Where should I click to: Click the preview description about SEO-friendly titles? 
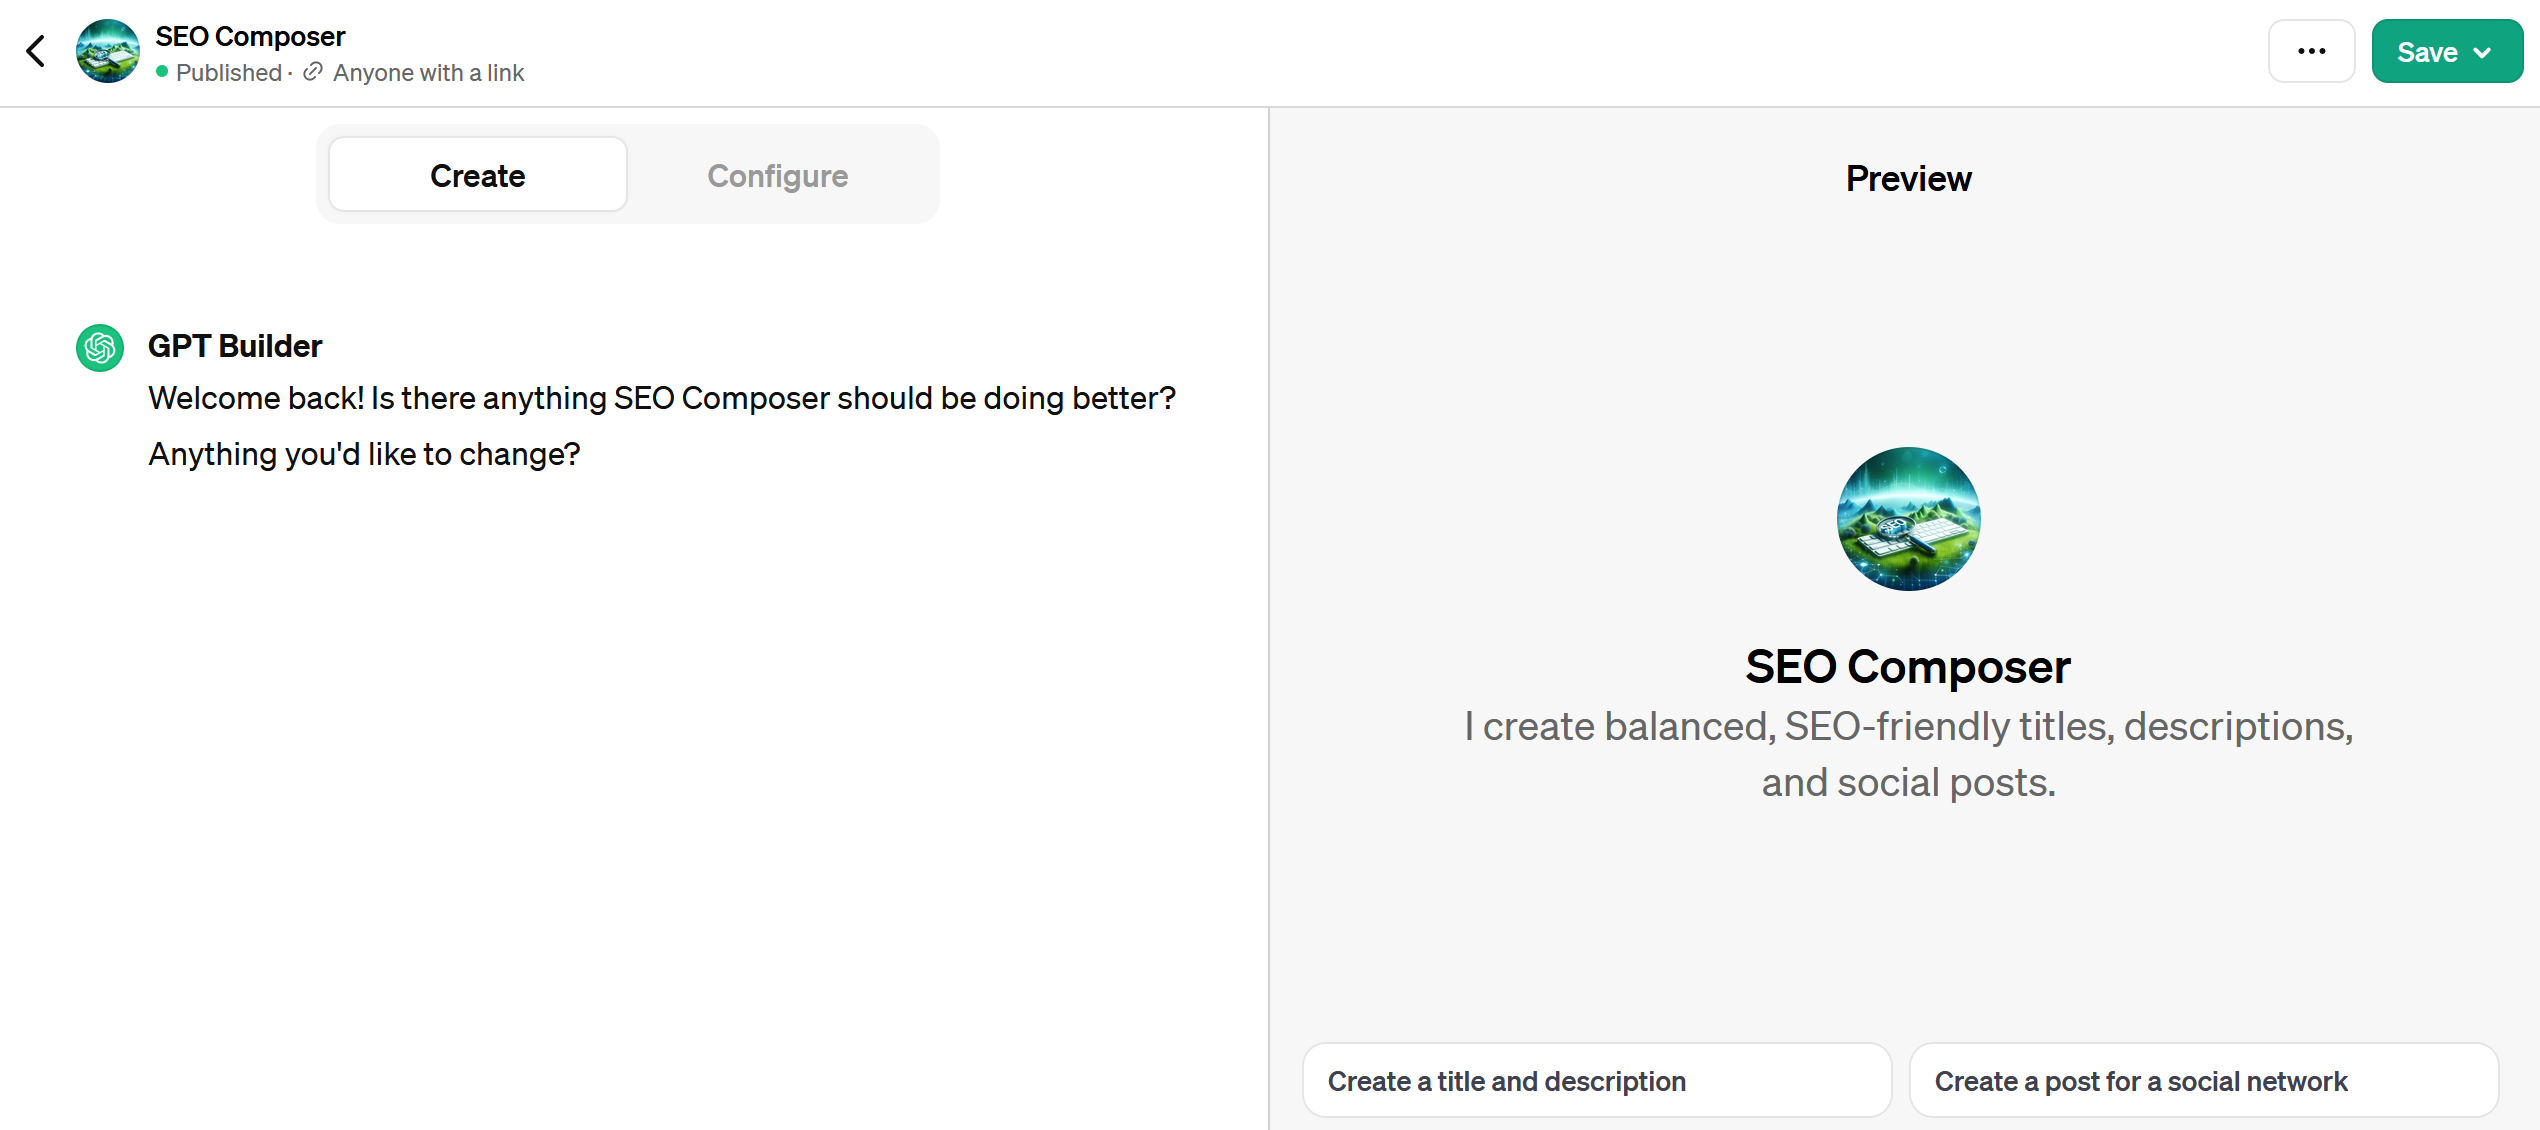[1908, 754]
